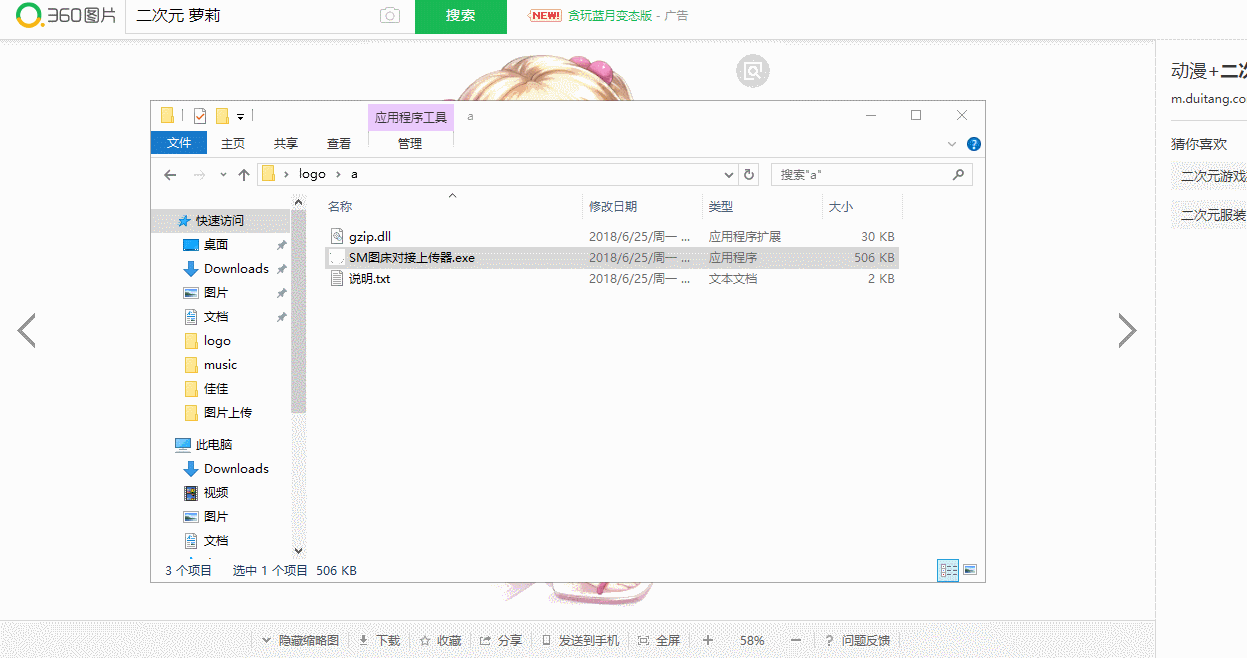Viewport: 1247px width, 658px height.
Task: Open search-by-image camera icon
Action: 389,15
